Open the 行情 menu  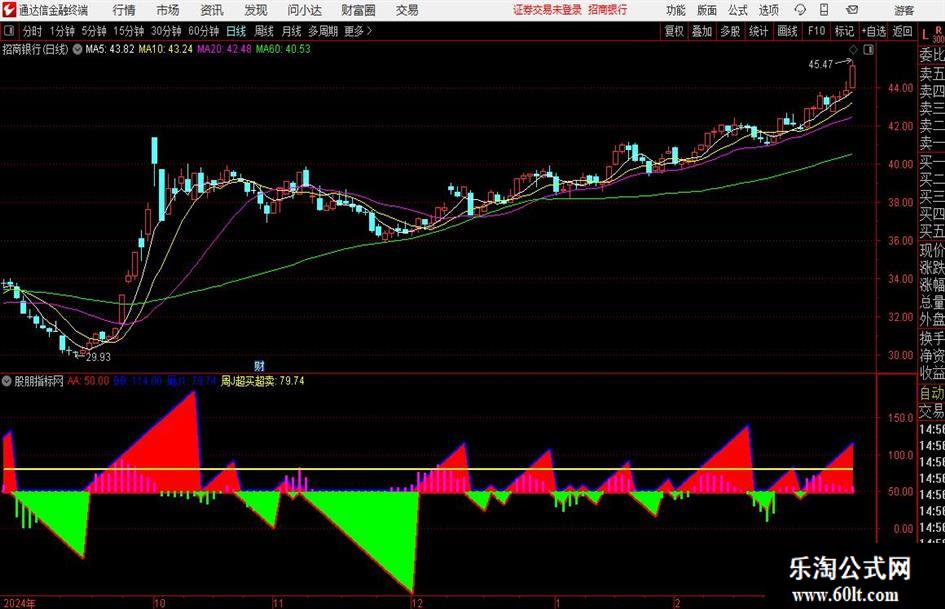(124, 10)
